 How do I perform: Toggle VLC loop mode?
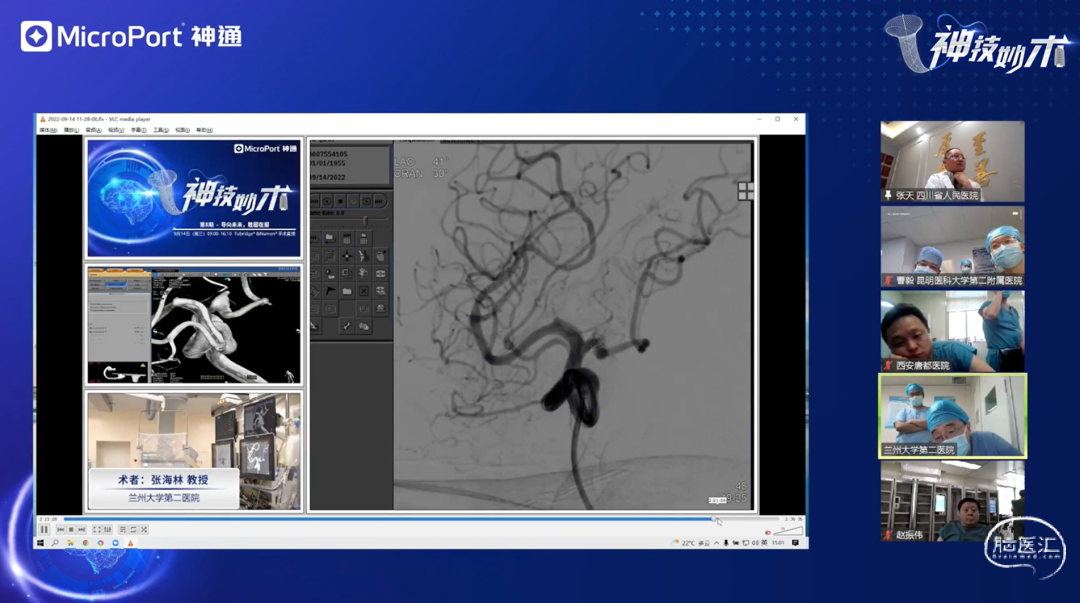coord(134,529)
